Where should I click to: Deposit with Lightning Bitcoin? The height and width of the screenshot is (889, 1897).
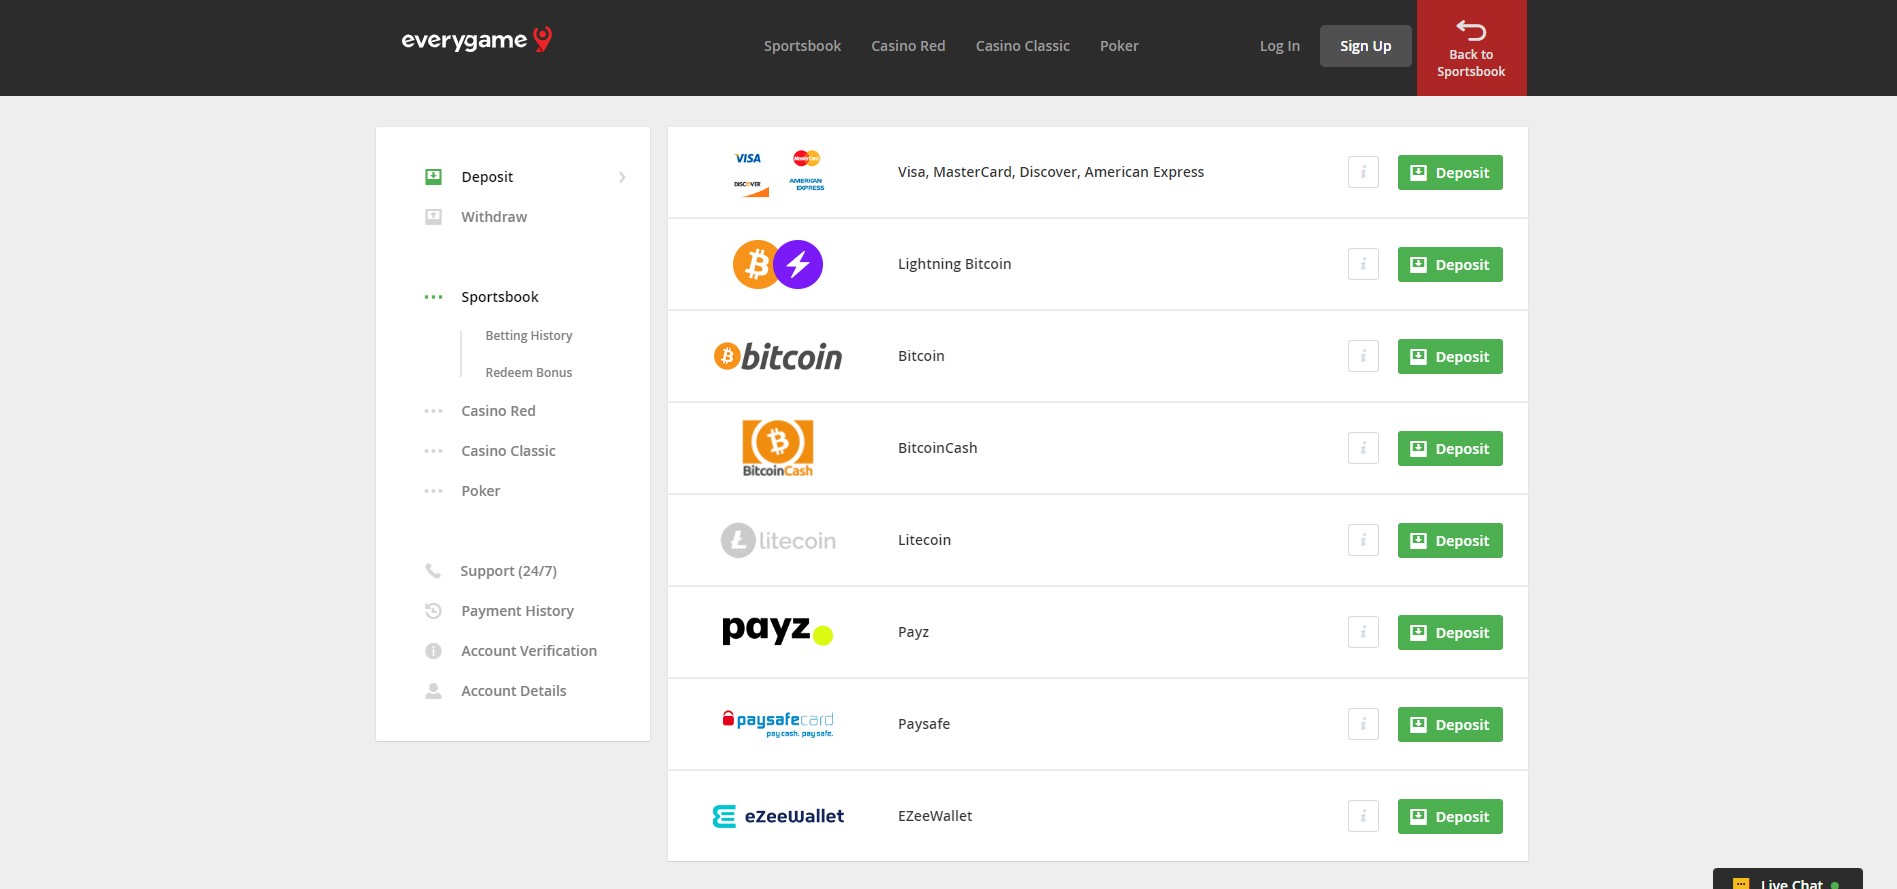point(1450,264)
